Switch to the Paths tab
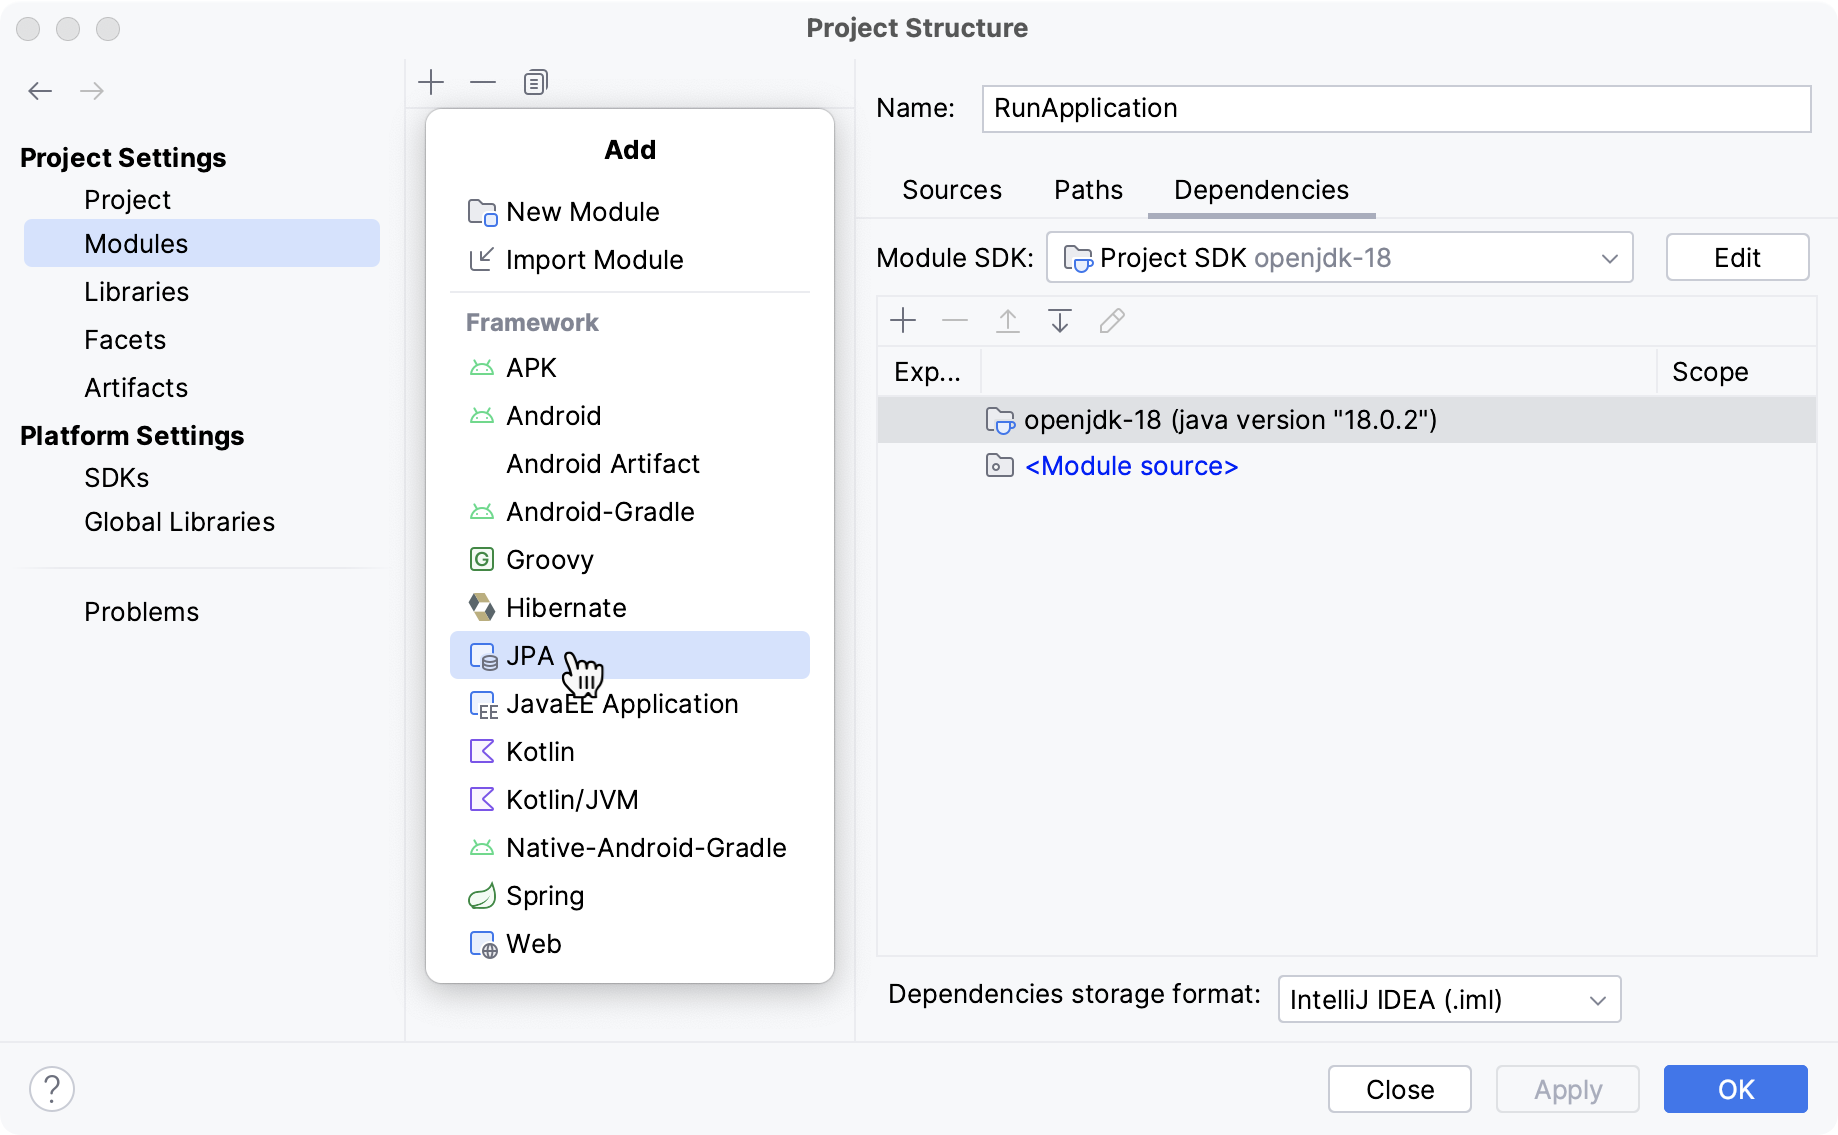The height and width of the screenshot is (1135, 1838). click(x=1087, y=189)
